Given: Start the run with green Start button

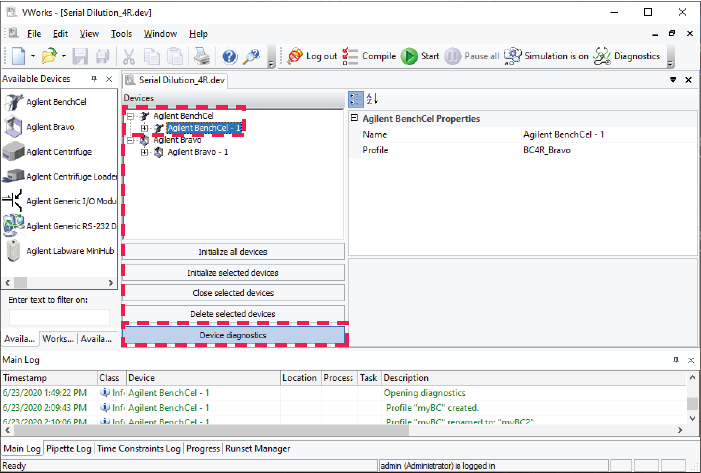Looking at the screenshot, I should pyautogui.click(x=420, y=56).
